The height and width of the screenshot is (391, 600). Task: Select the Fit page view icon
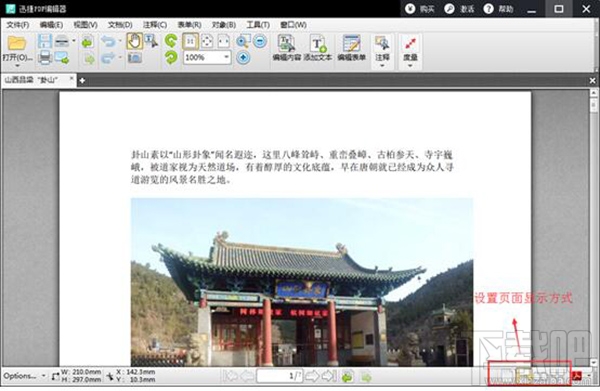(207, 41)
